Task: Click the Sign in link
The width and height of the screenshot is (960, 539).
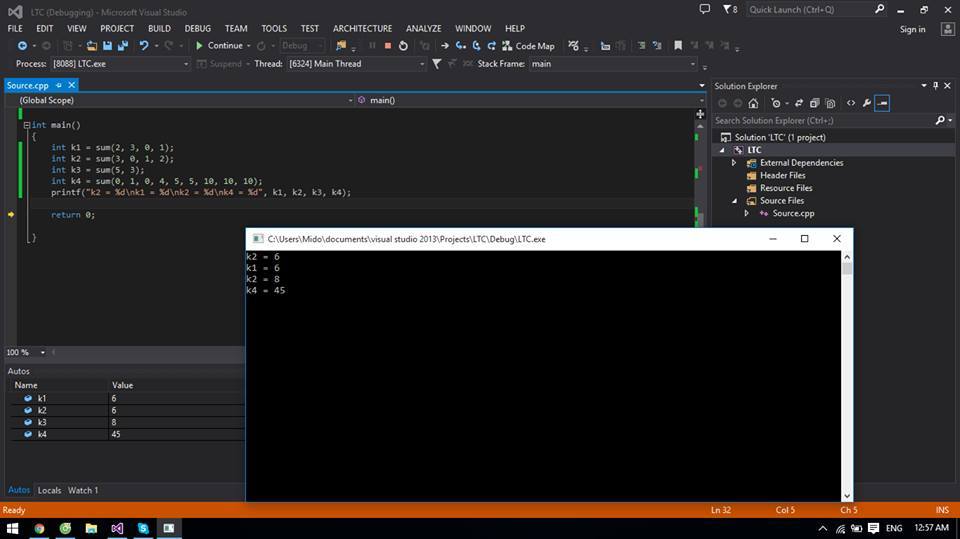Action: coord(912,29)
